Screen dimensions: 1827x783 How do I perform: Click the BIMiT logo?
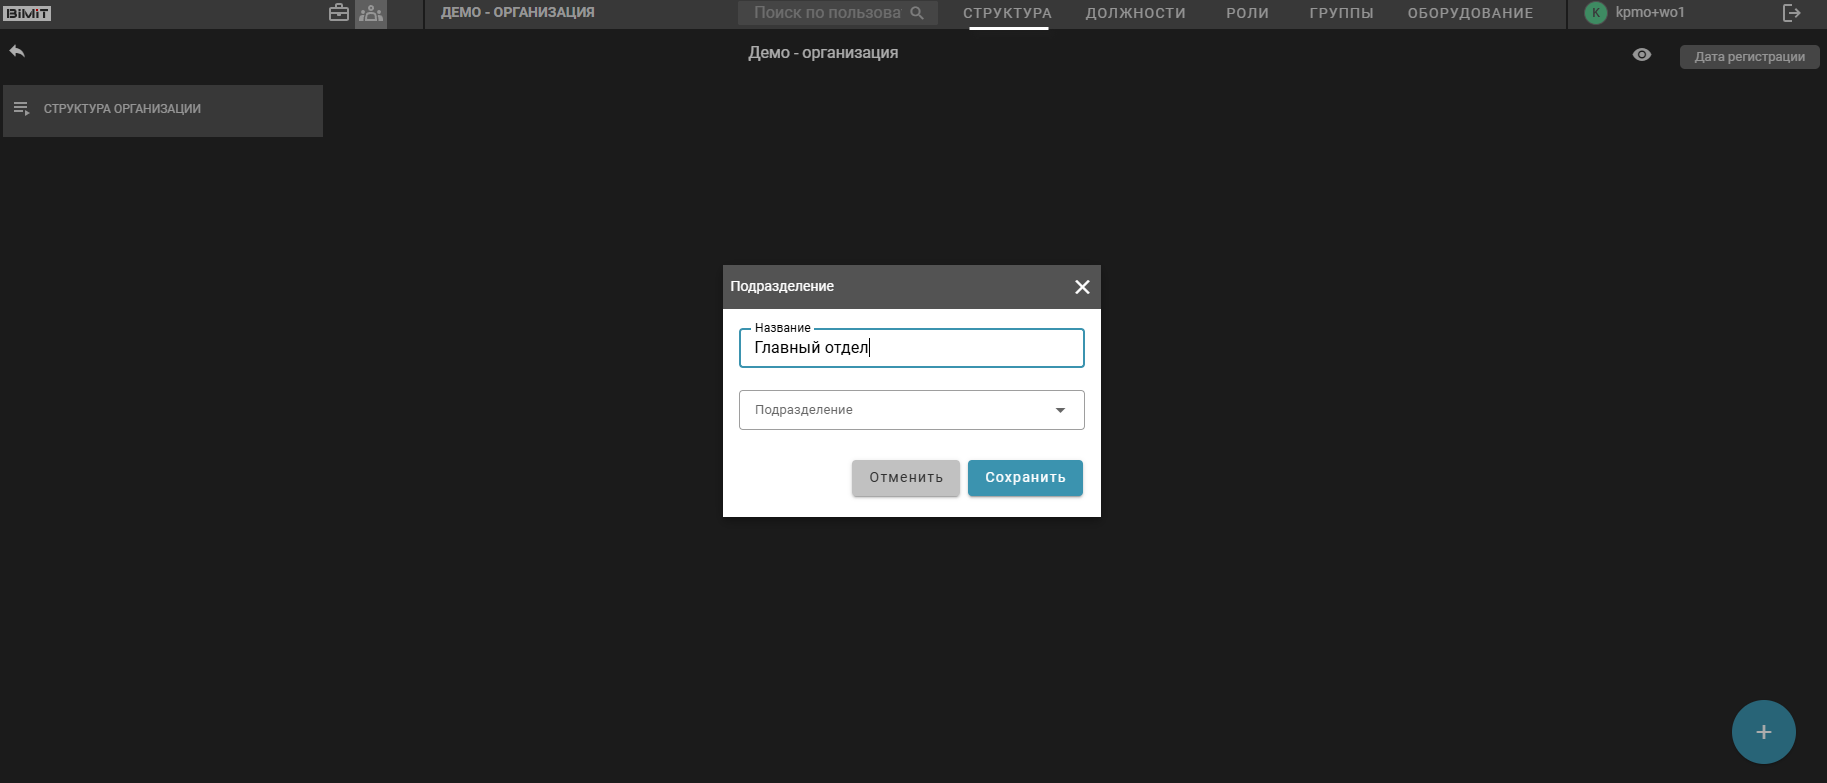tap(28, 14)
